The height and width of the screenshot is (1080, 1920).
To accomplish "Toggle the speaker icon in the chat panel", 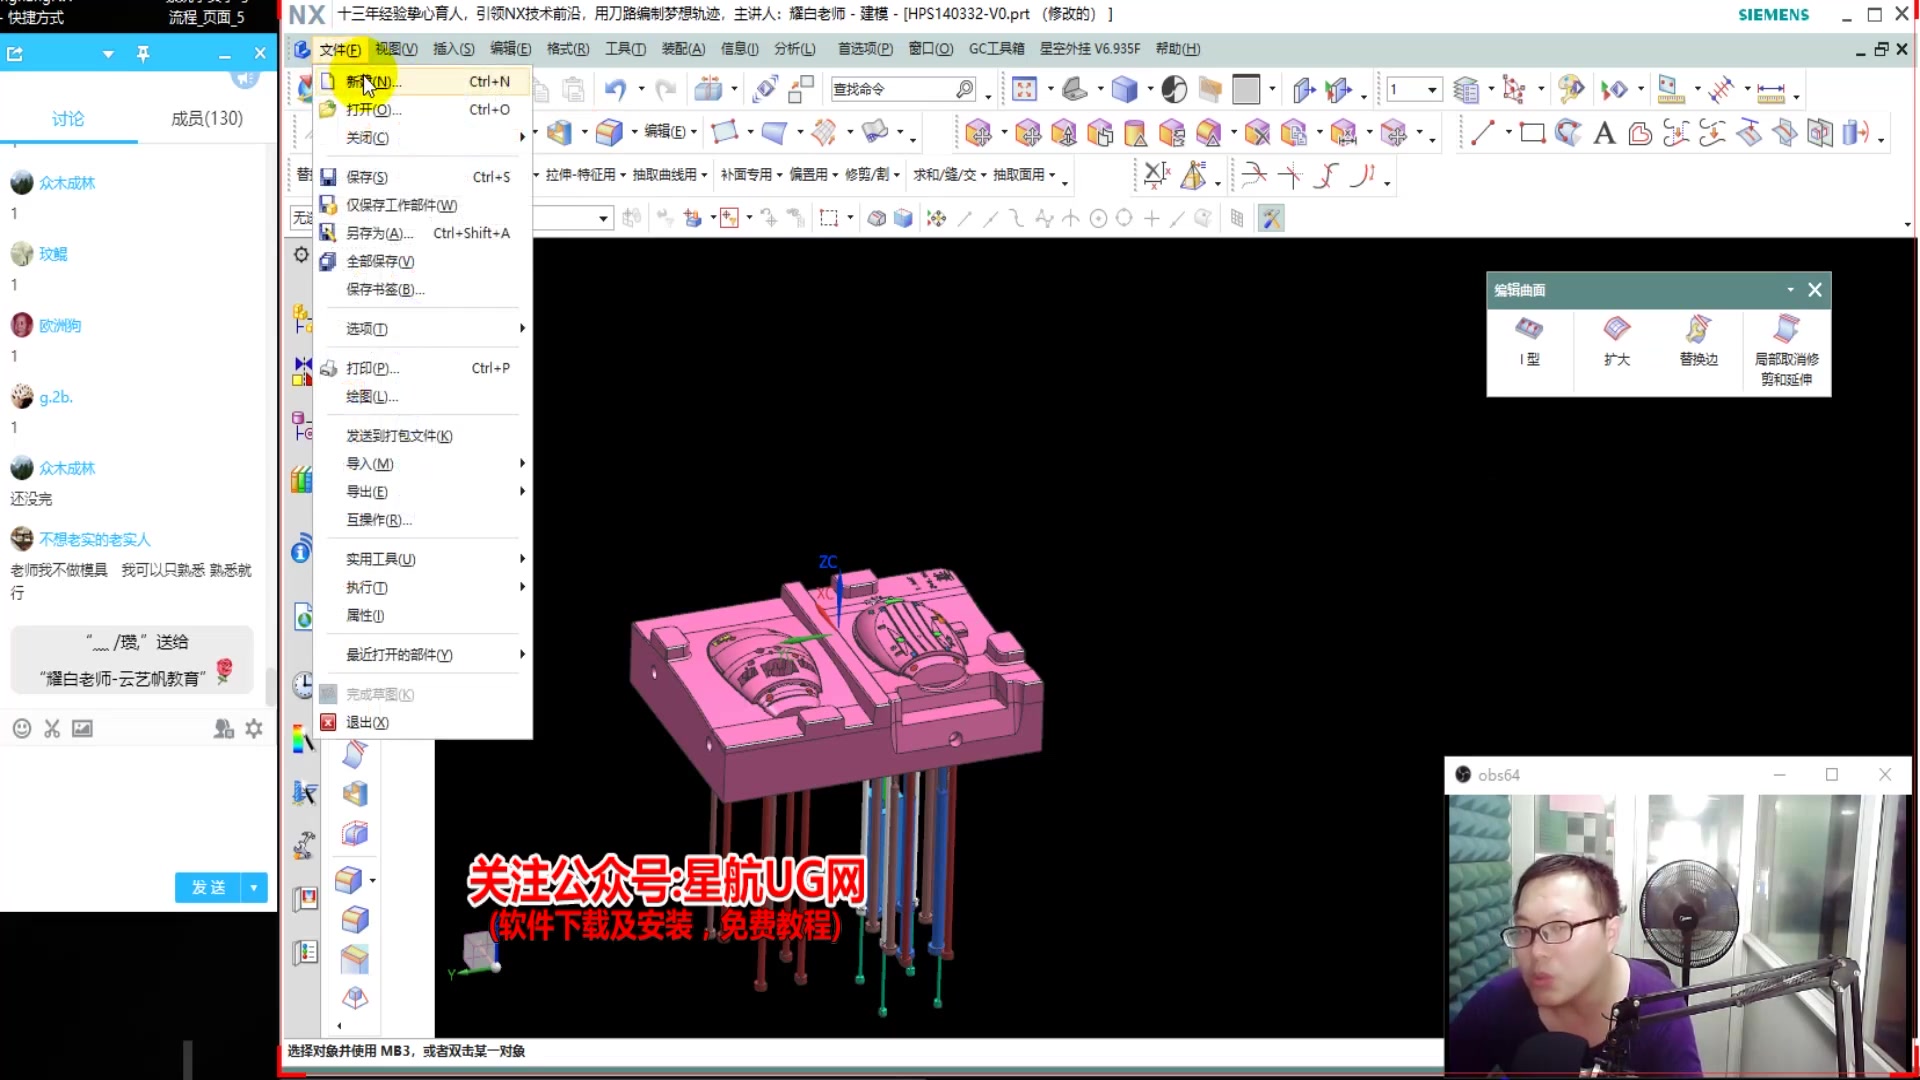I will coord(244,78).
